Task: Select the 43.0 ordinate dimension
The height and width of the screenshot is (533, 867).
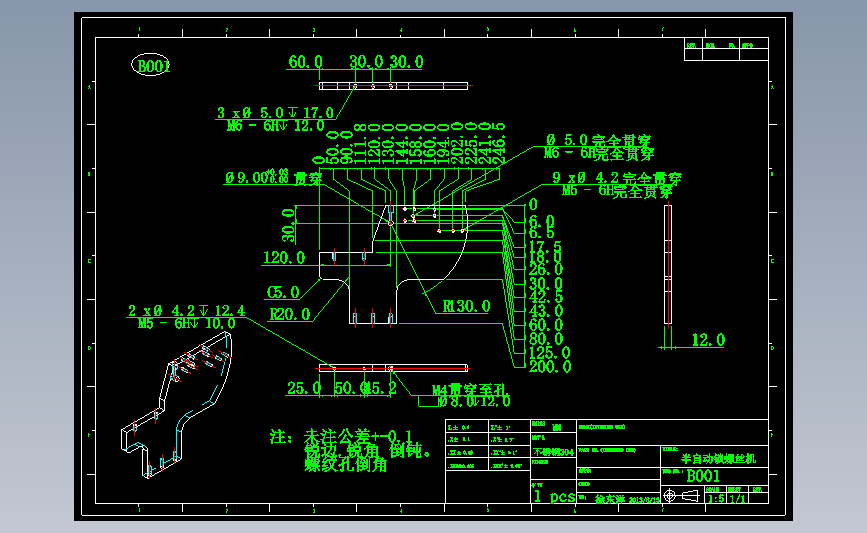Action: [x=546, y=311]
